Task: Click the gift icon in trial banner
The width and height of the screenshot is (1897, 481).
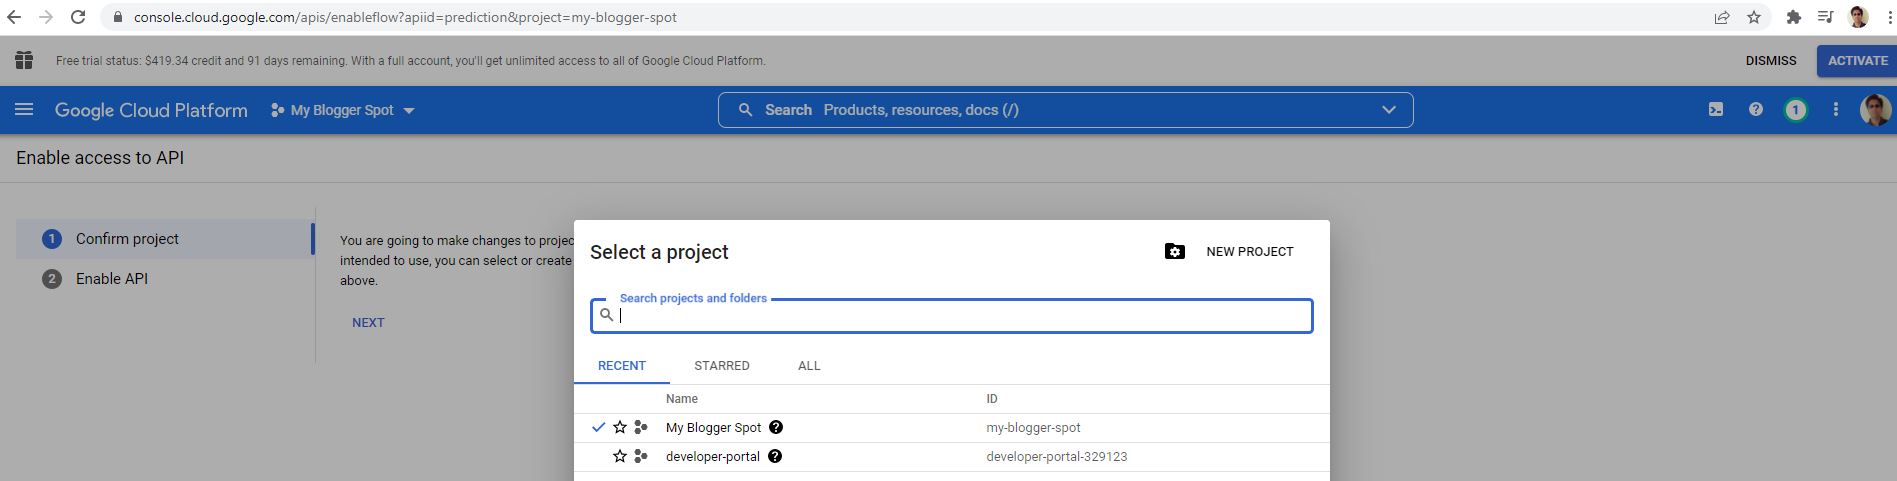Action: click(24, 61)
